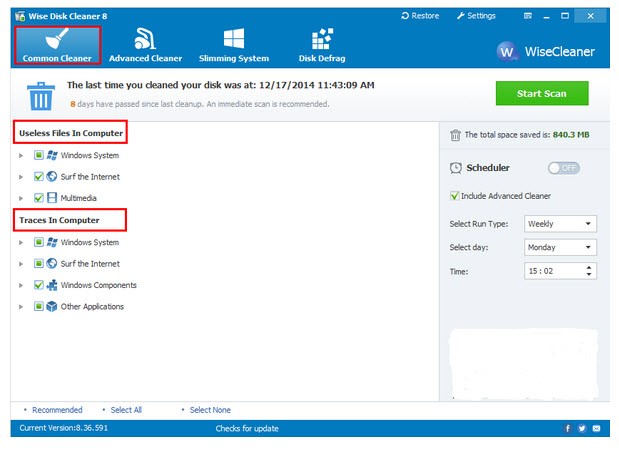
Task: Toggle Windows System checkbox under Traces In Computer
Action: click(x=38, y=242)
